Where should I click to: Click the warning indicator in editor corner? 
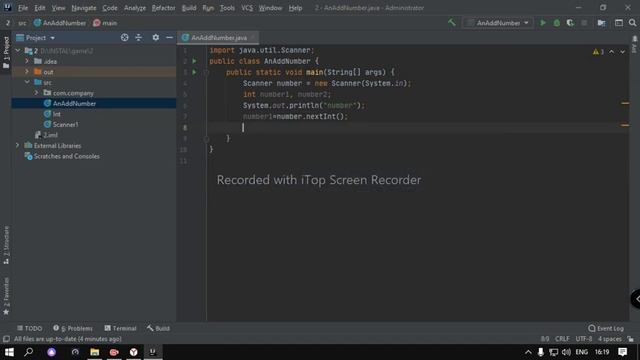pos(598,52)
